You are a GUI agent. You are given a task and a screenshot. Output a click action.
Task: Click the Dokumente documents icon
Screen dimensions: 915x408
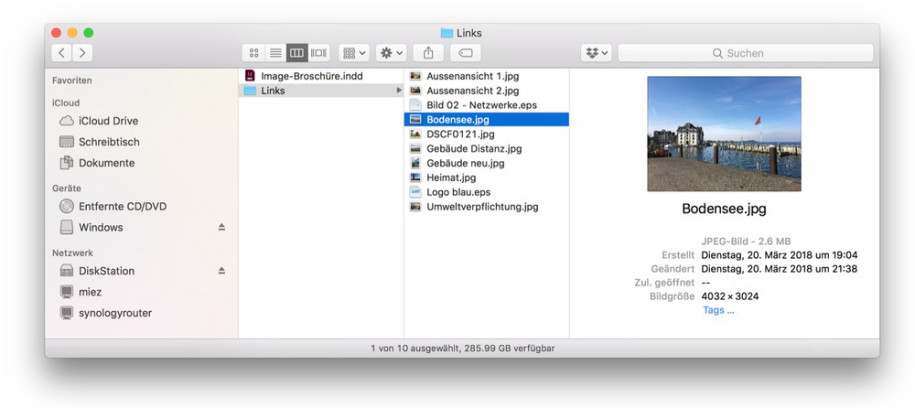coord(67,163)
